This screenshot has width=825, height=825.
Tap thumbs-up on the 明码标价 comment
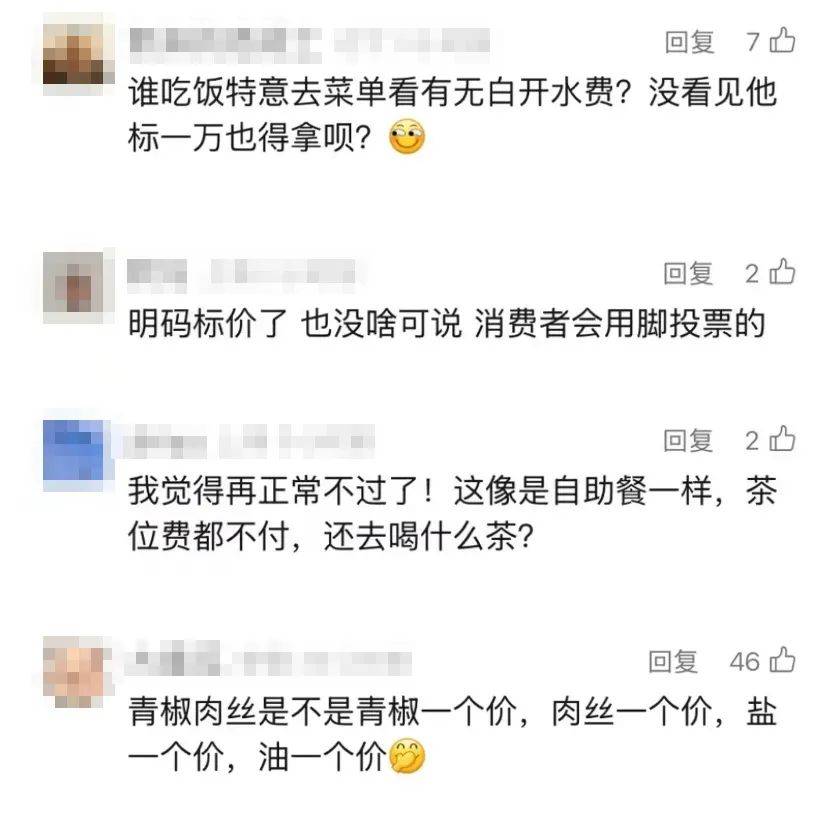point(782,272)
